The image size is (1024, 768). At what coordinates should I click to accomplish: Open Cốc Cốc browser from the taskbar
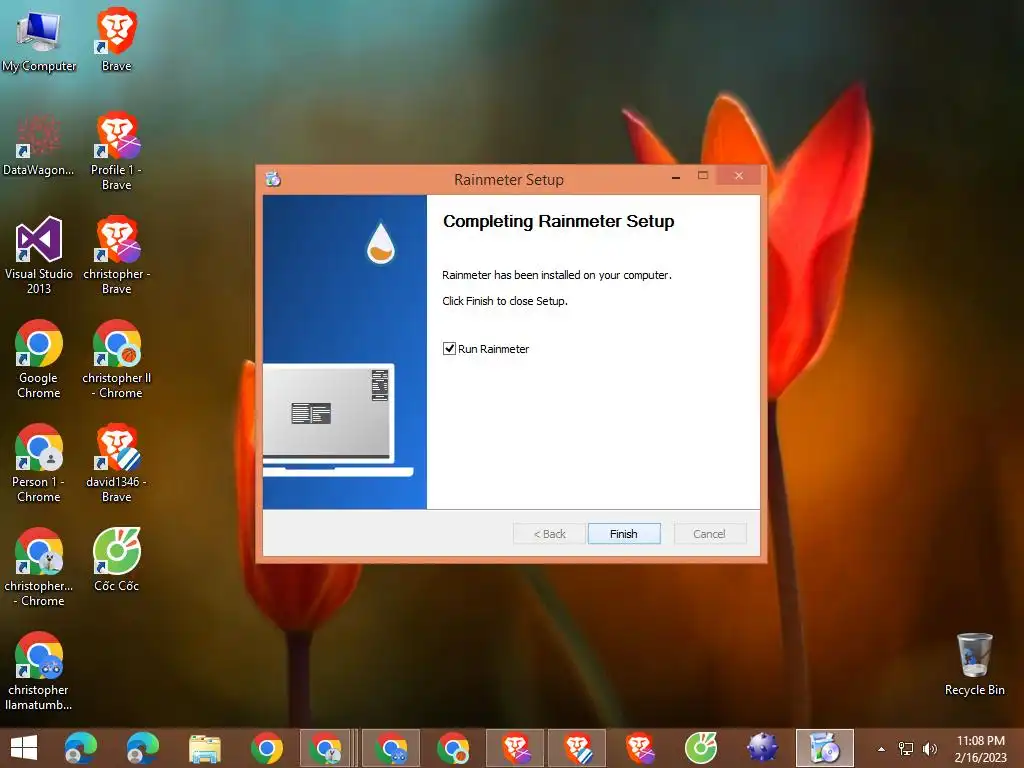tap(701, 748)
